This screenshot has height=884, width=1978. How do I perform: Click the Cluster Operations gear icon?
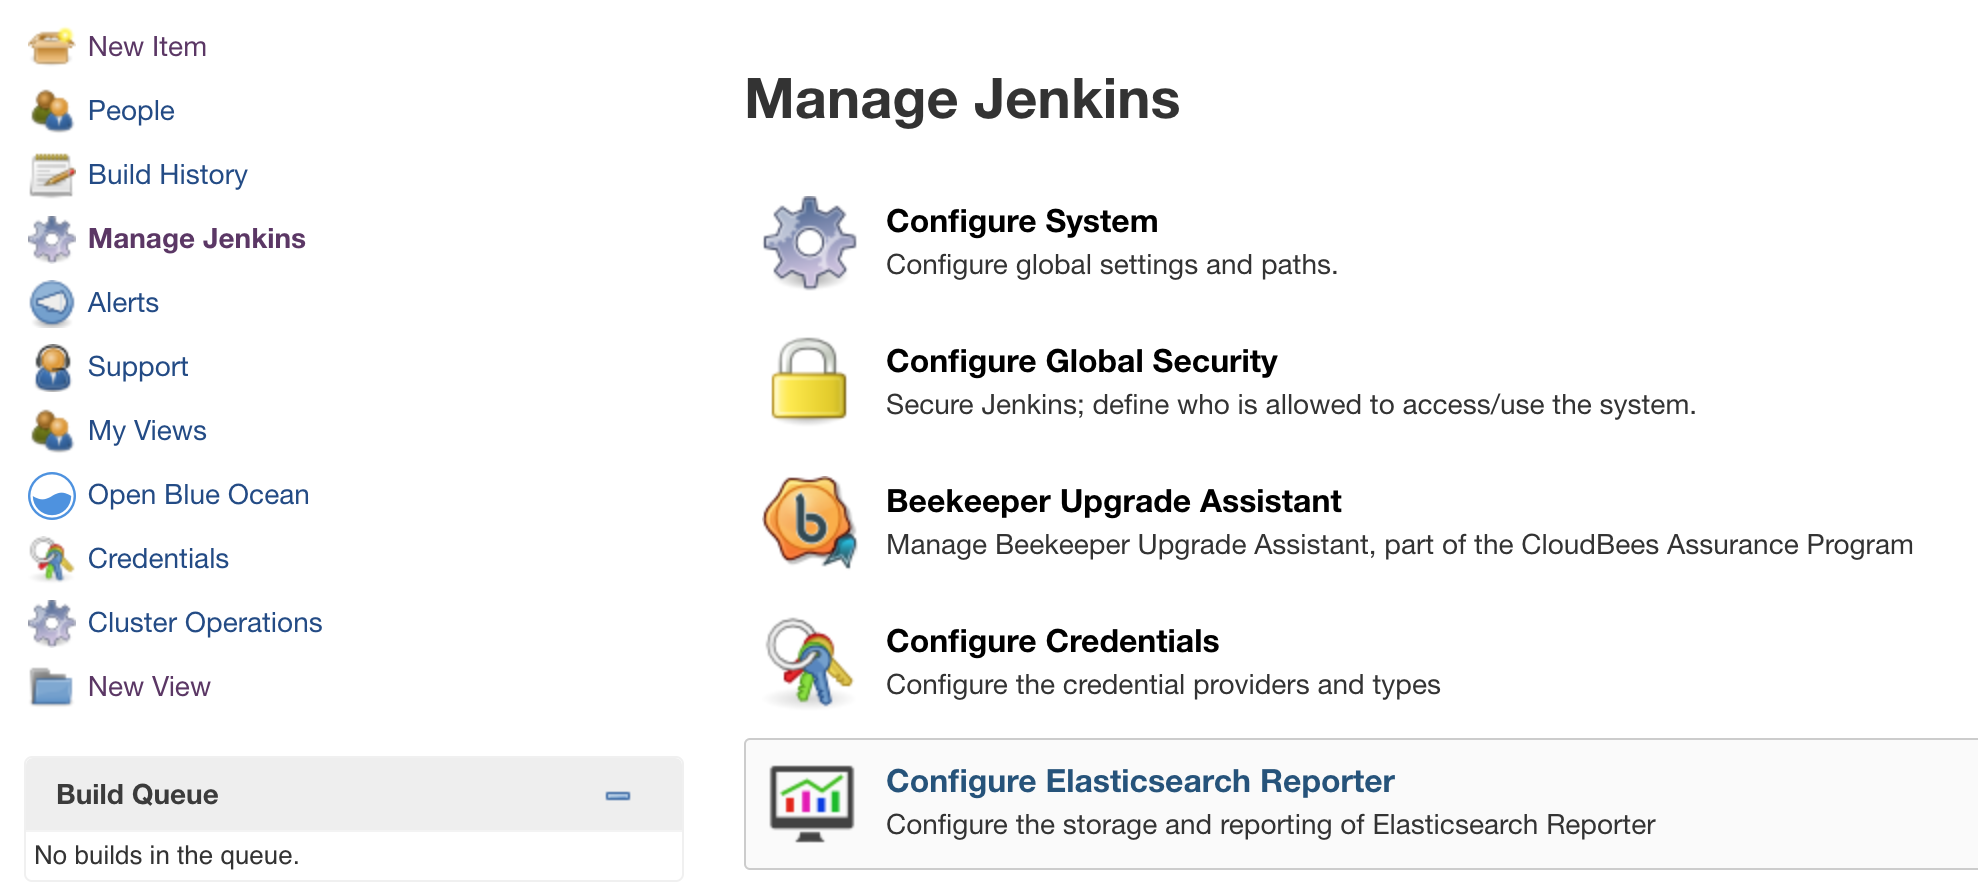(x=51, y=622)
